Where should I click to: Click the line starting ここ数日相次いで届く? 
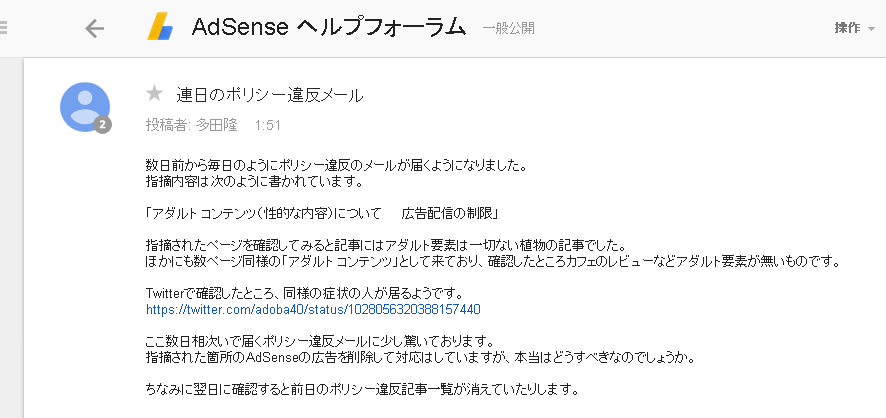point(320,342)
